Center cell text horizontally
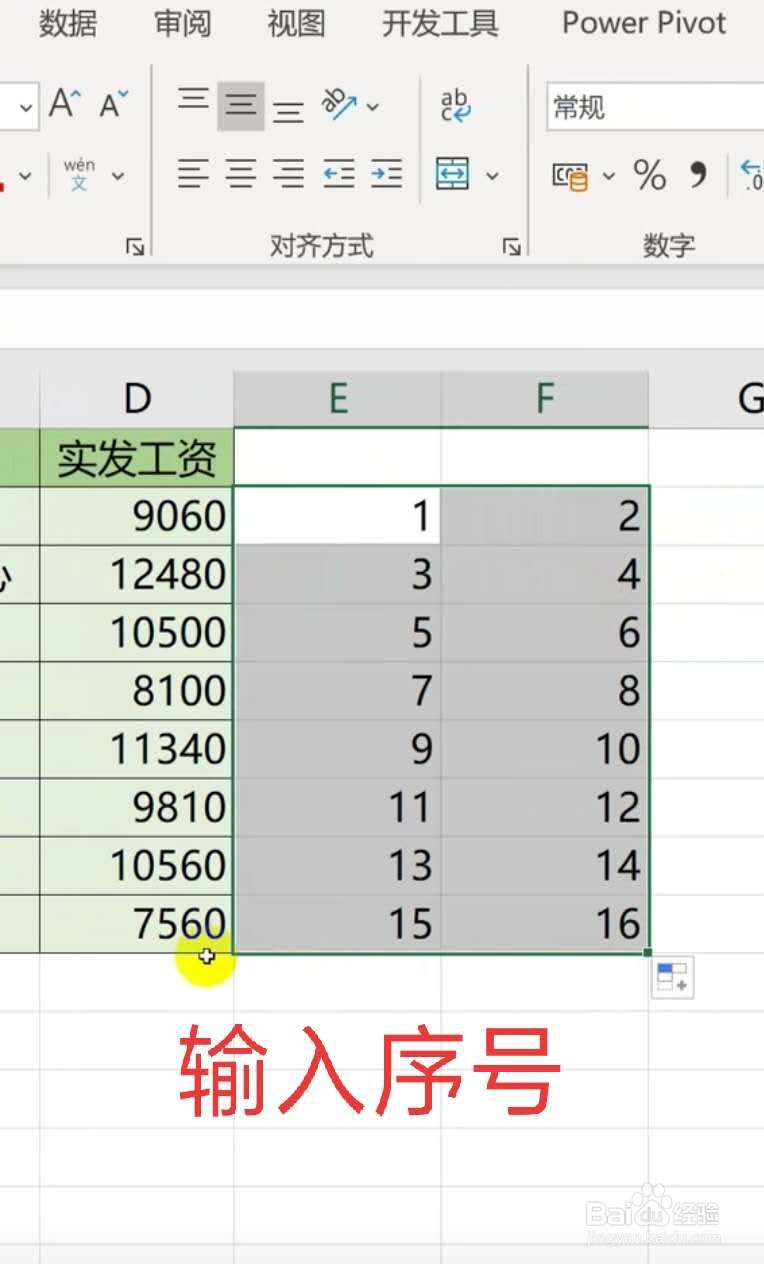The image size is (764, 1264). (240, 175)
